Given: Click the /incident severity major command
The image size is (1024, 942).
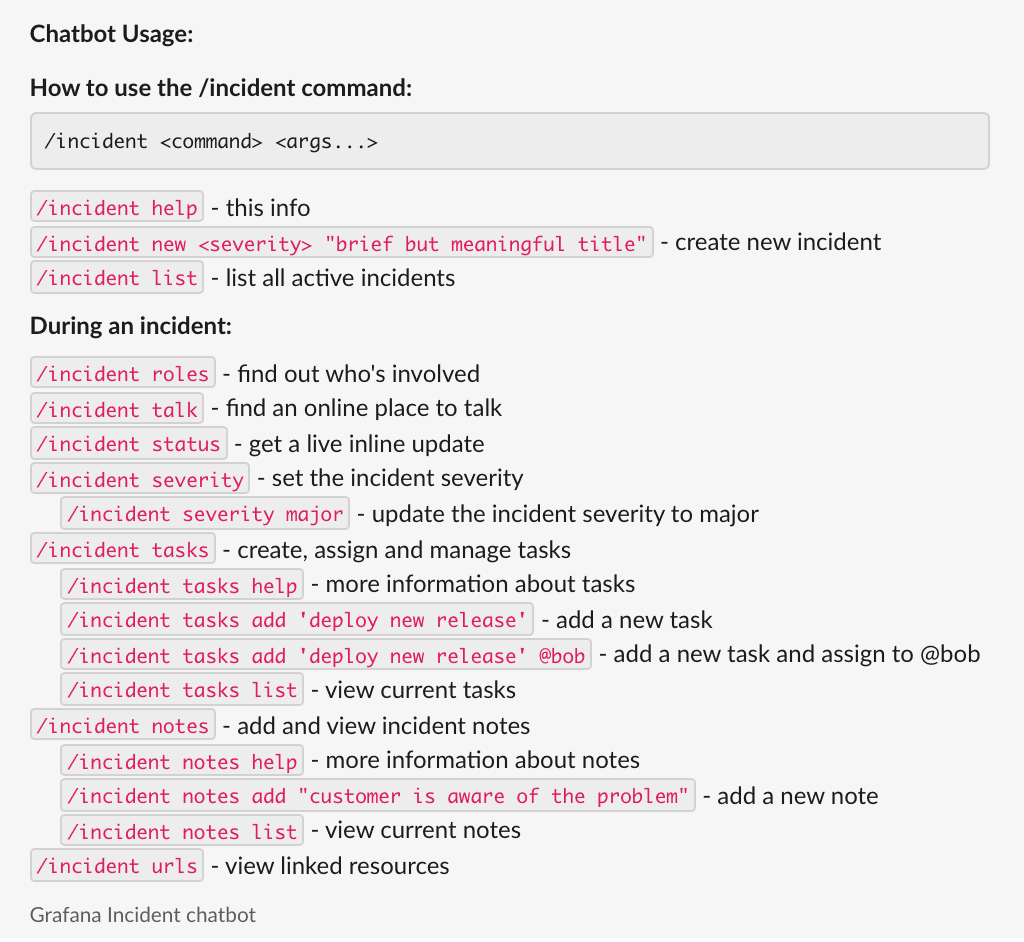Looking at the screenshot, I should click(205, 514).
